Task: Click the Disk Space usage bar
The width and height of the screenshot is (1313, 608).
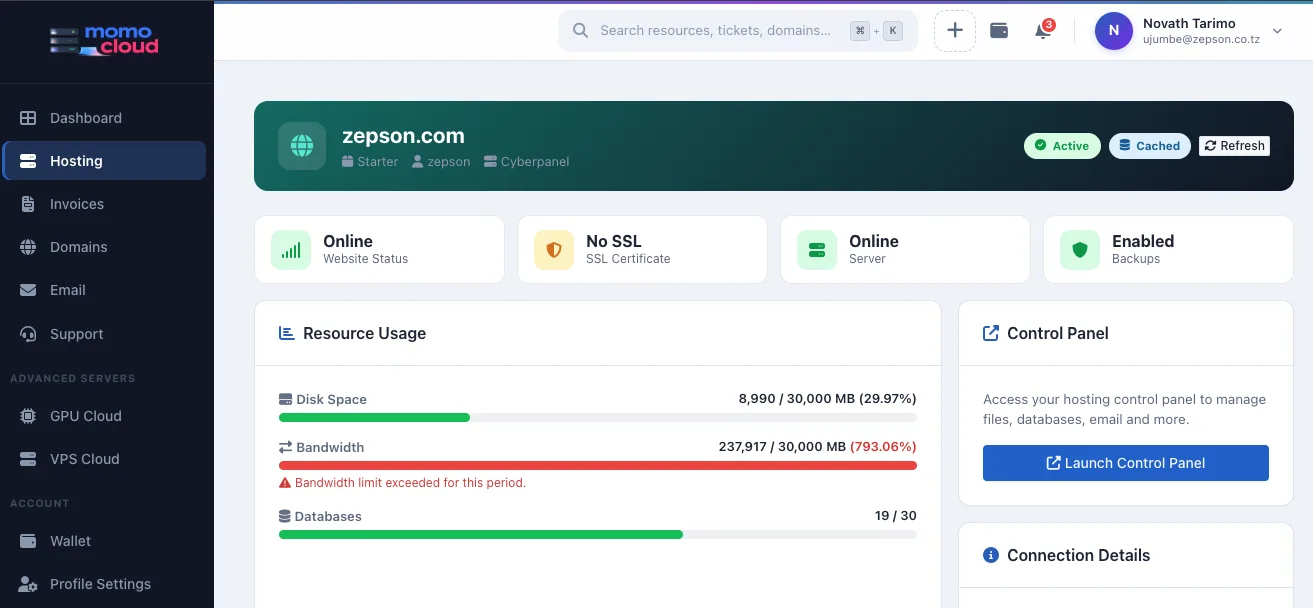Action: tap(598, 417)
